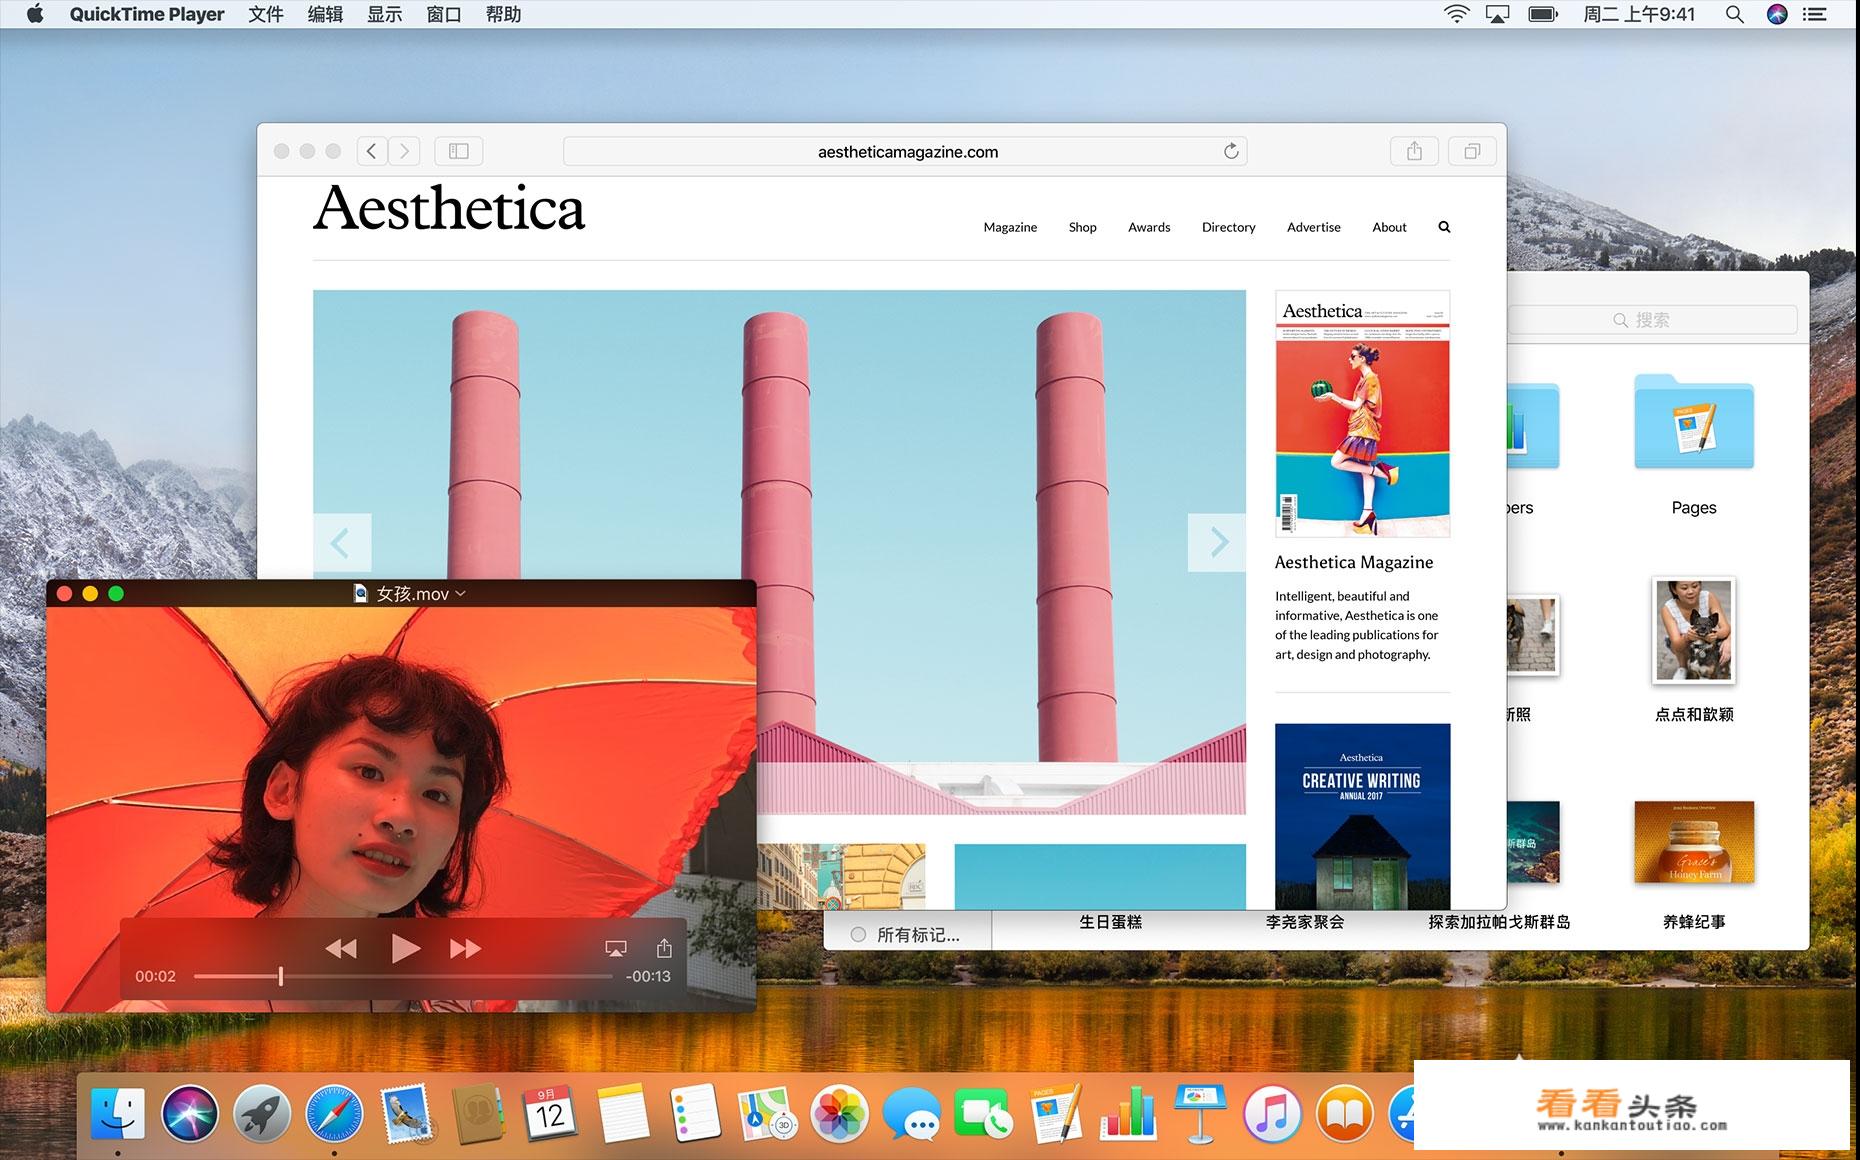Open Notification Center from menu bar
Image resolution: width=1860 pixels, height=1160 pixels.
pyautogui.click(x=1814, y=14)
